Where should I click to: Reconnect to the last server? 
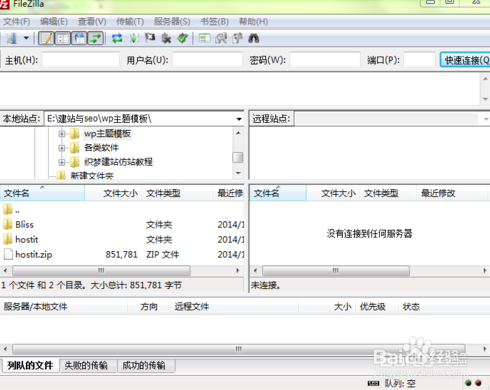point(182,38)
